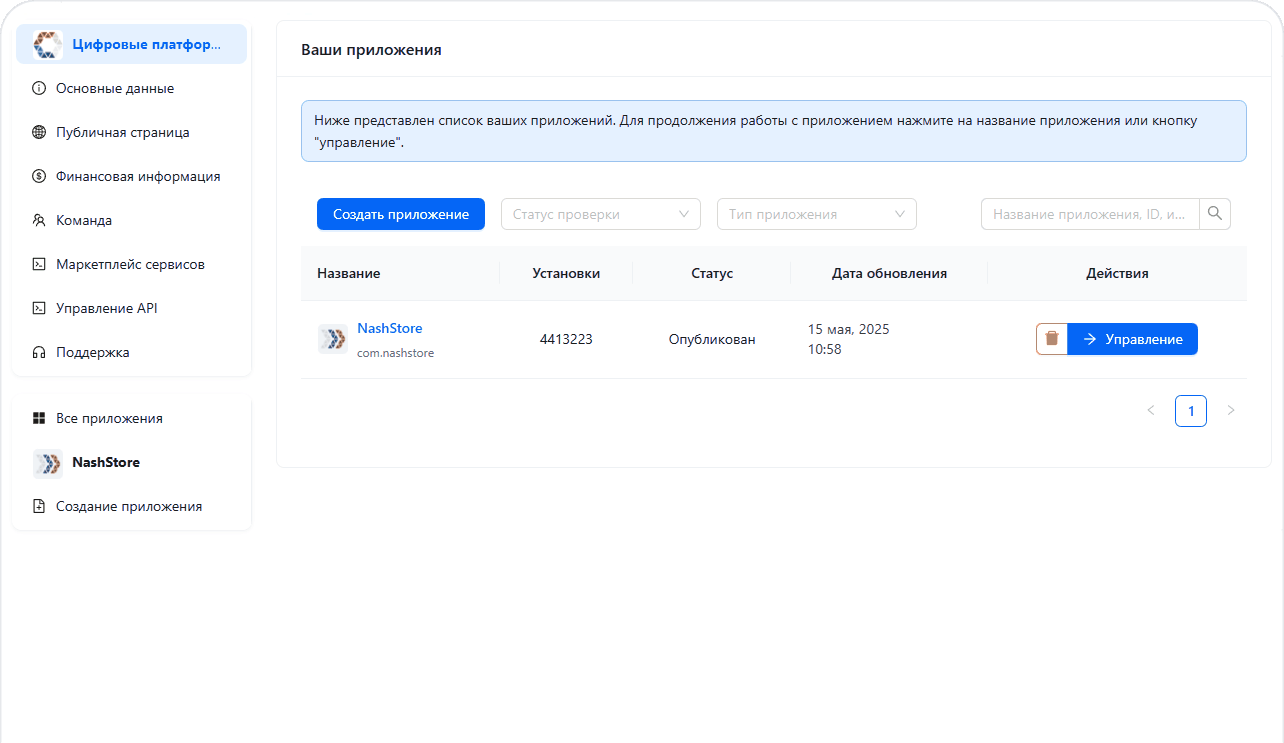The width and height of the screenshot is (1284, 743).
Task: Click the file-plus icon beside Создание приложения
Action: click(x=39, y=506)
